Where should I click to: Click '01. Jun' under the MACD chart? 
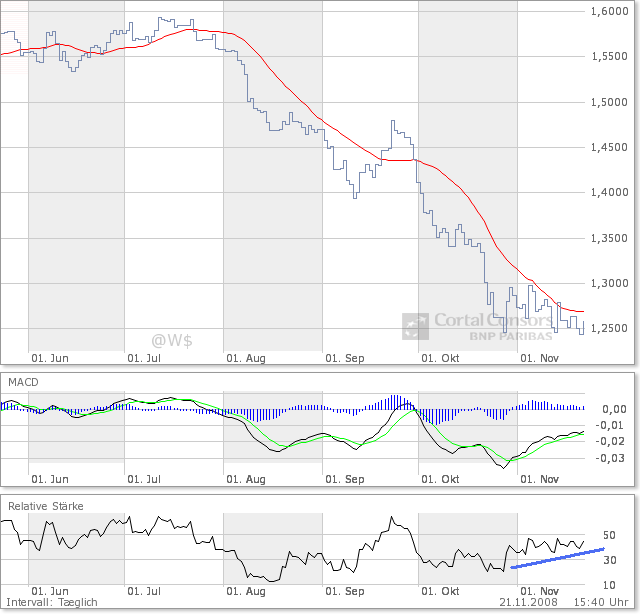point(50,479)
